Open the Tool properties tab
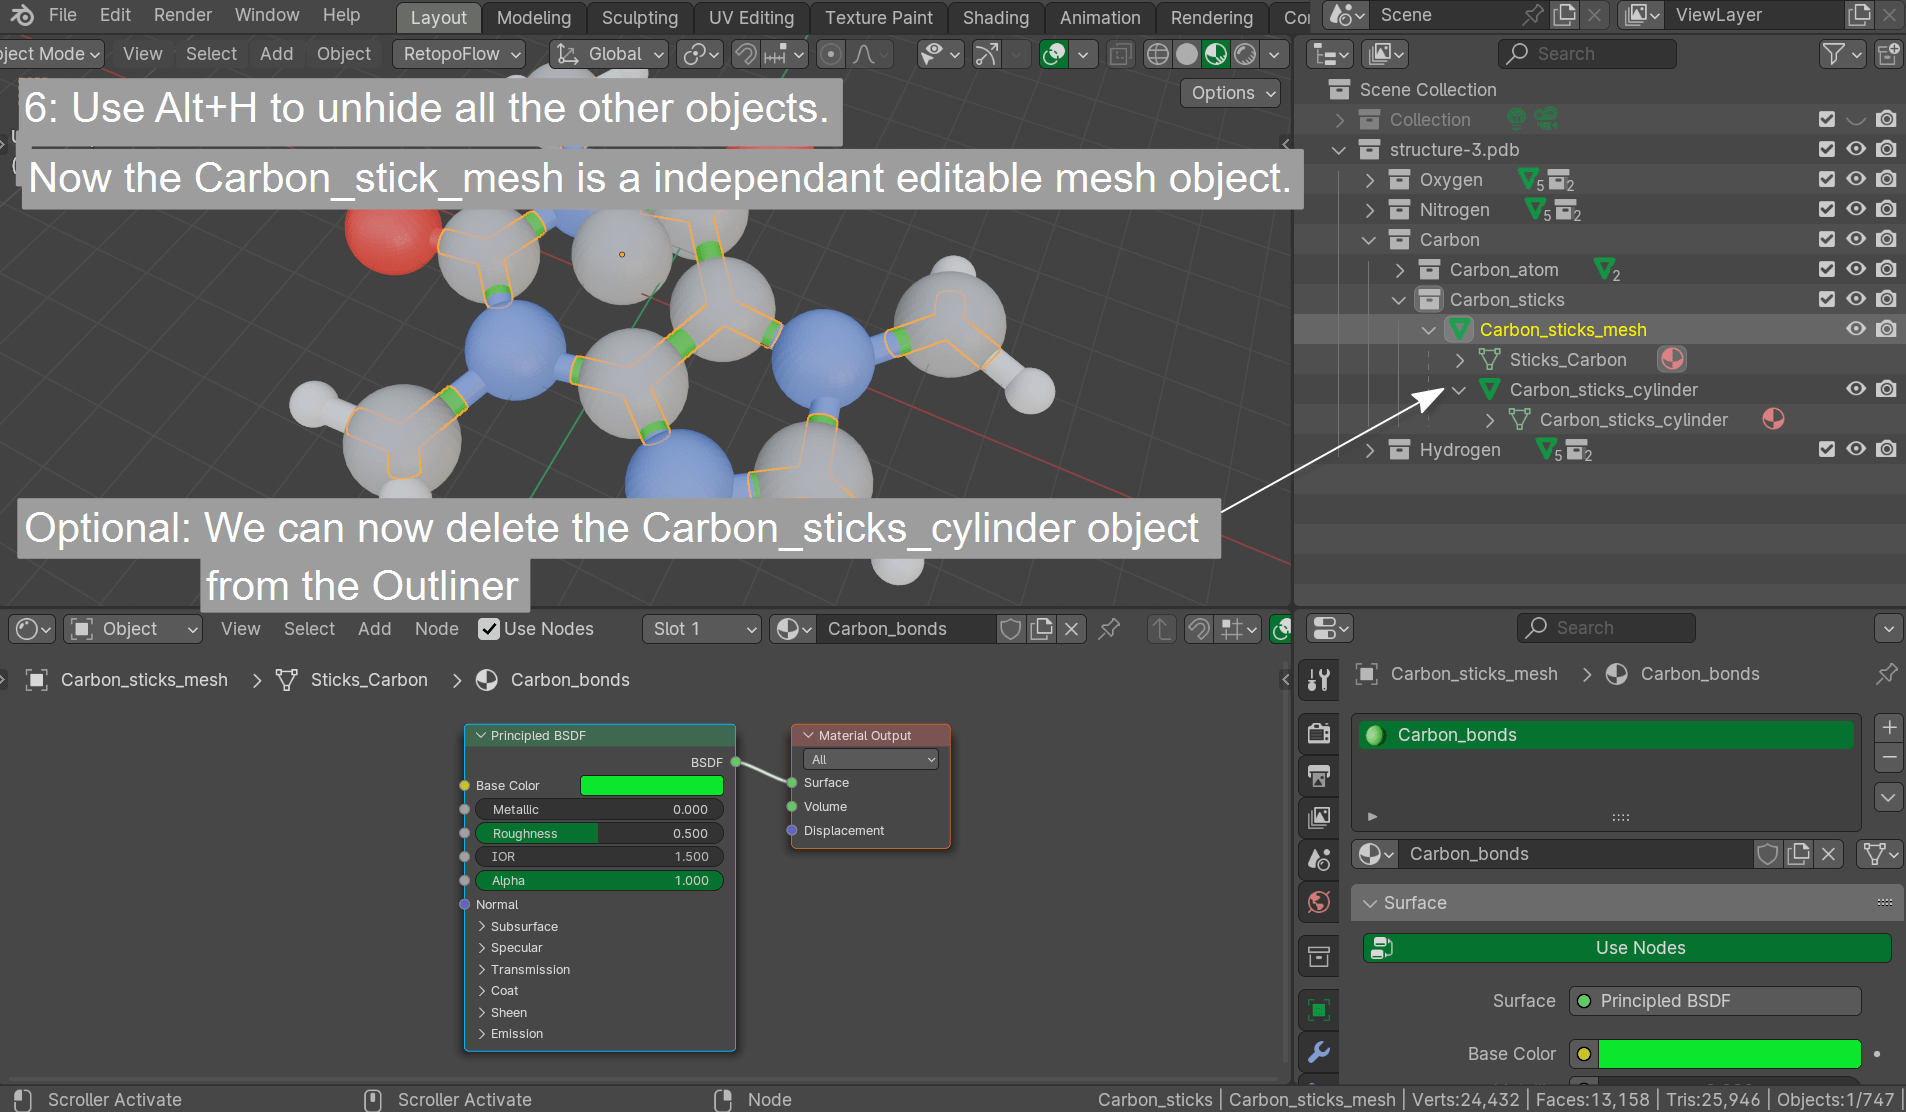 click(x=1319, y=680)
